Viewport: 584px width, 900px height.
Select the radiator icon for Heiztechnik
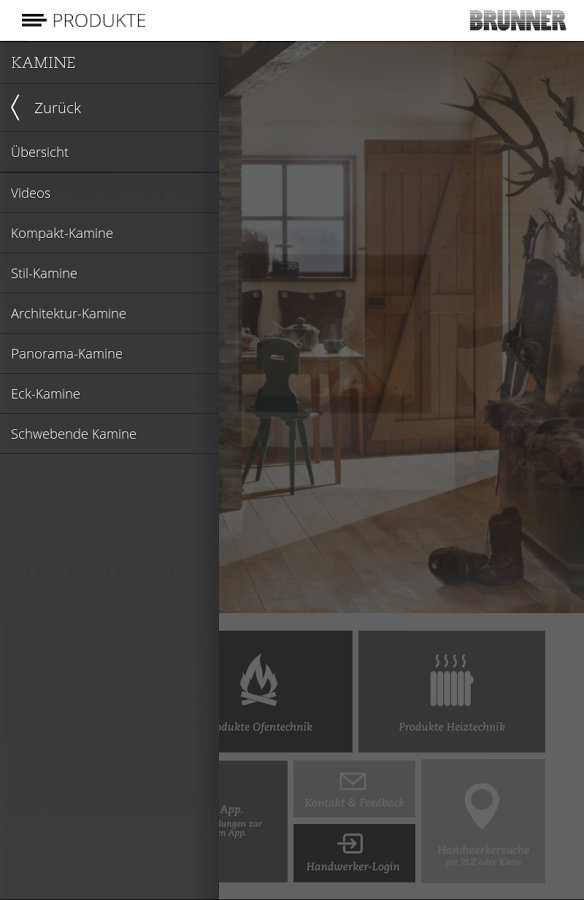[x=451, y=680]
